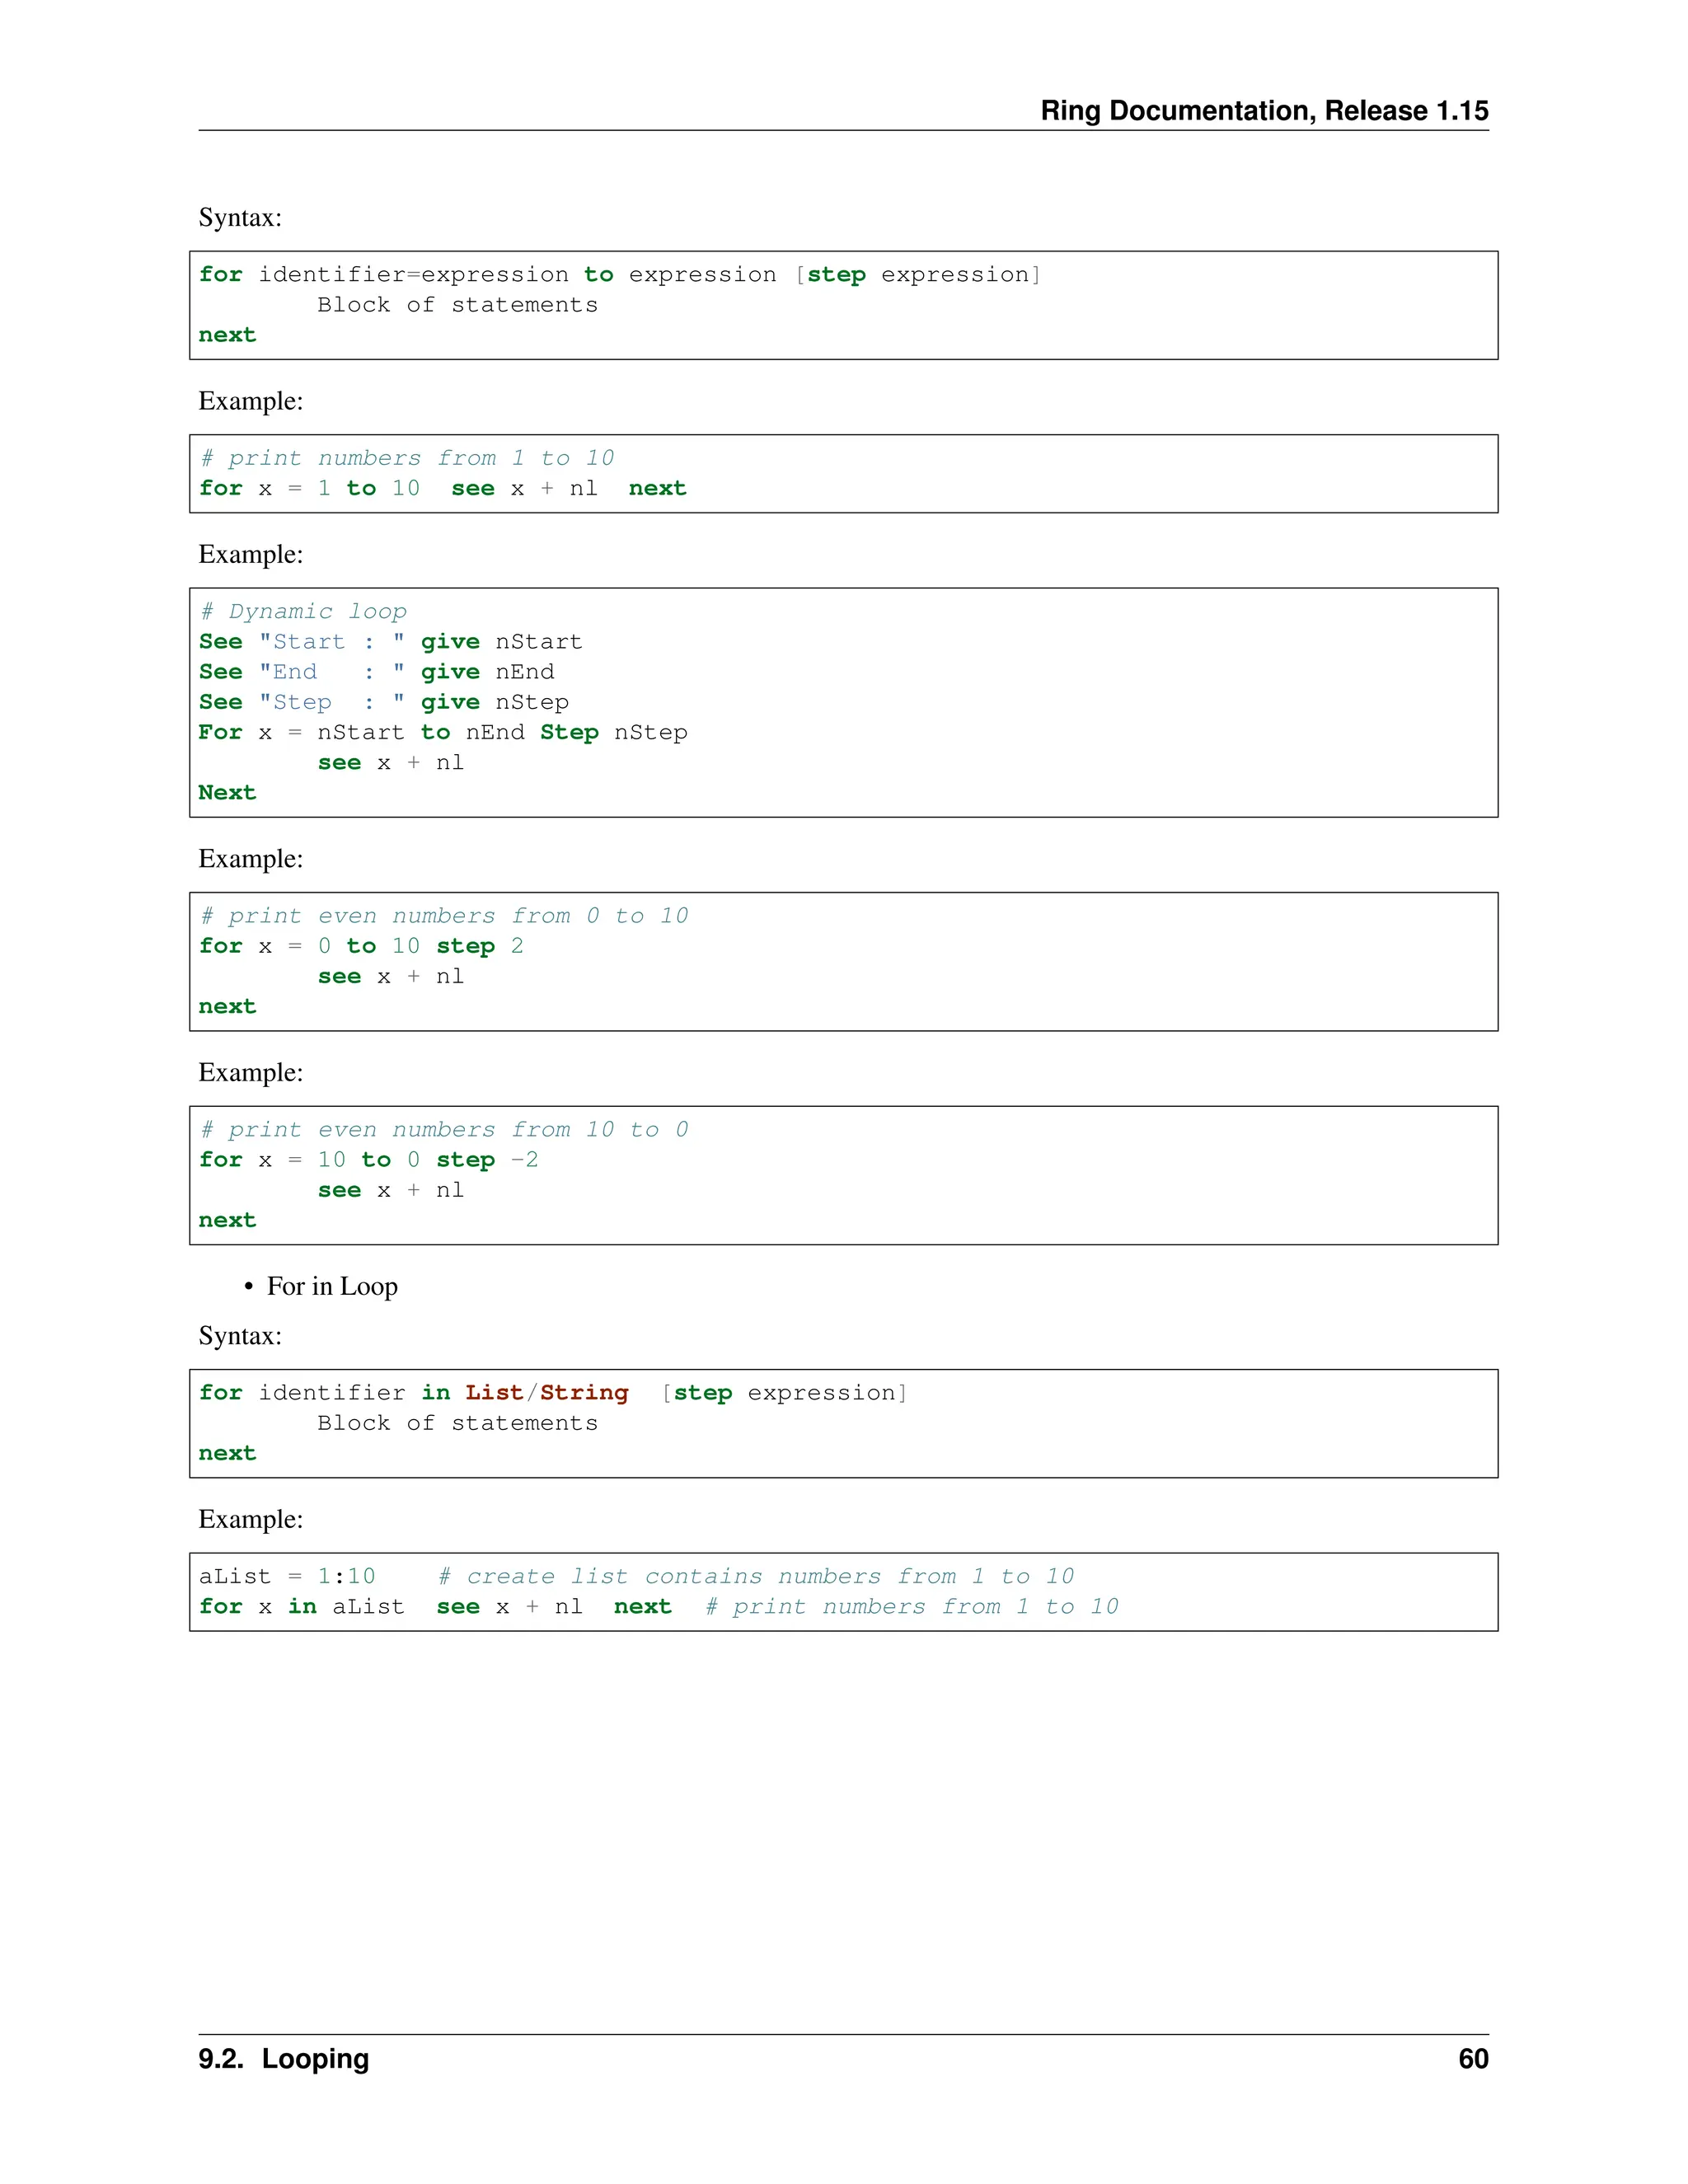Click 'For x = nStart to nEnd Step nStep' line
This screenshot has width=1688, height=2184.
coord(442,732)
